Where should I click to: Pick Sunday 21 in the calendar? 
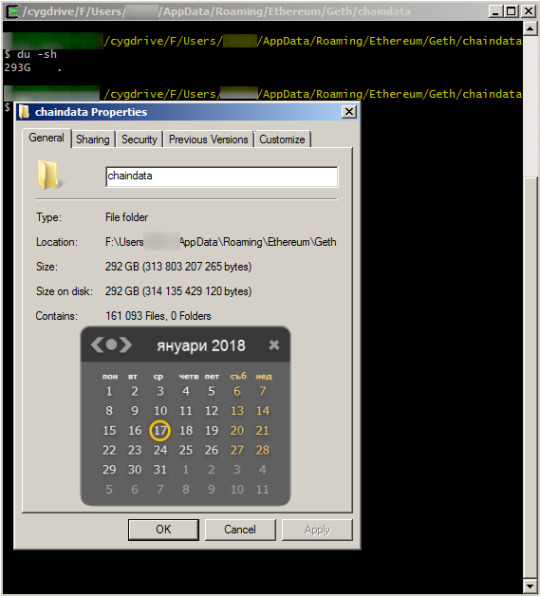[263, 431]
